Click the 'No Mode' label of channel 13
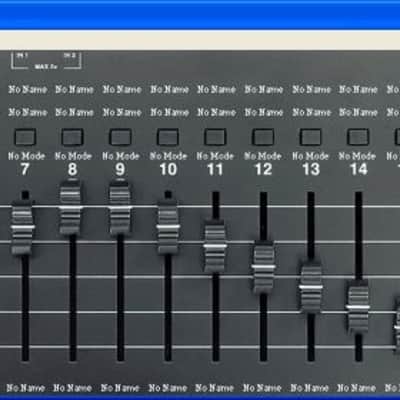 tap(310, 156)
